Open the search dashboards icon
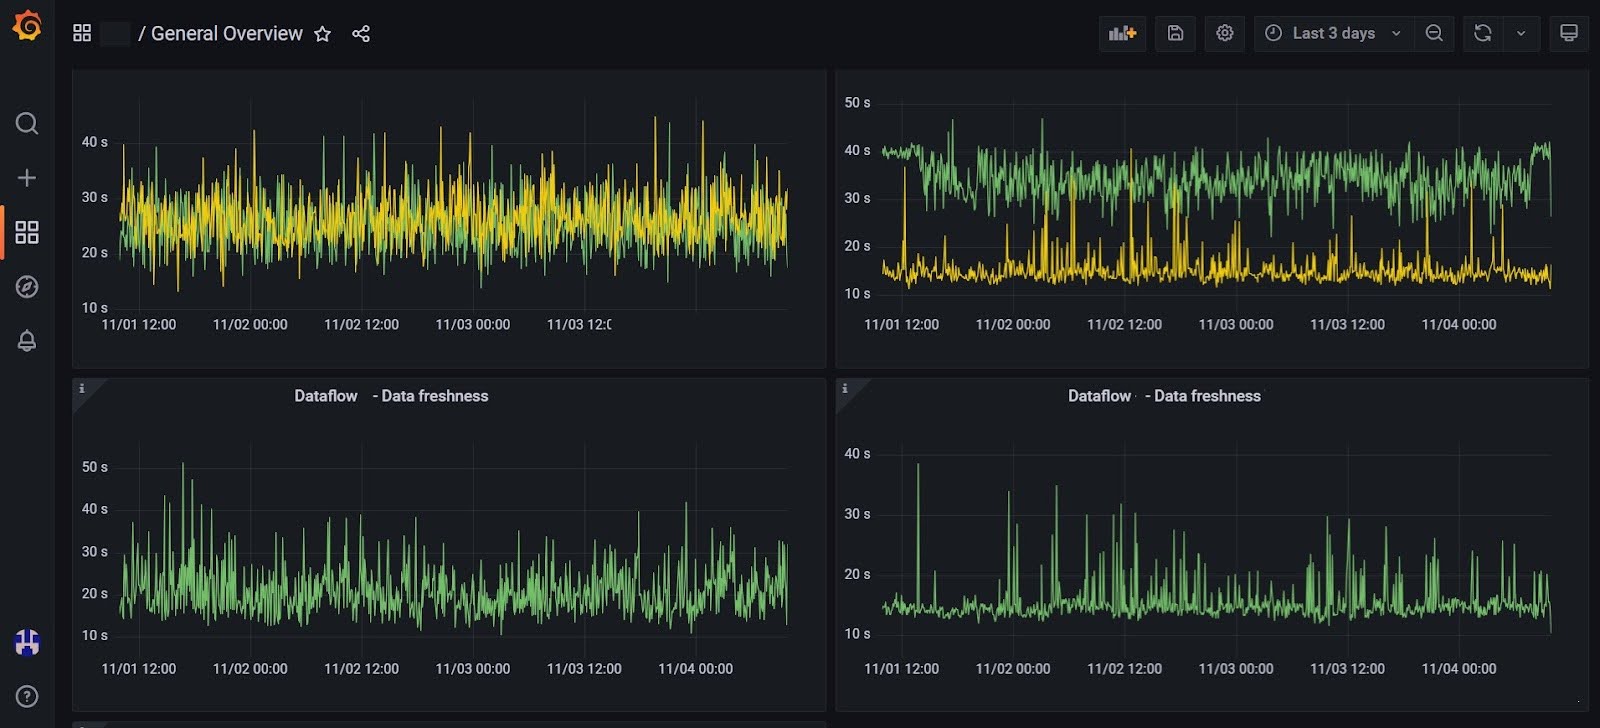The width and height of the screenshot is (1600, 728). [x=27, y=123]
